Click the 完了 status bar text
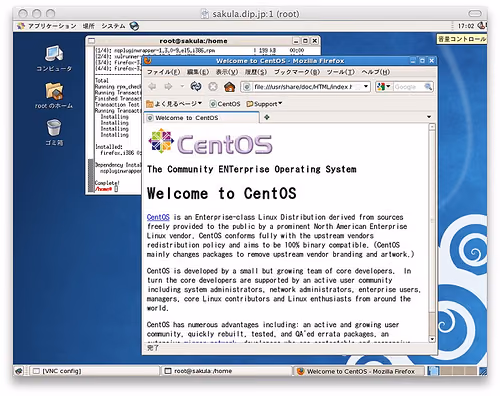Screen dimensions: 500x396 (153, 348)
